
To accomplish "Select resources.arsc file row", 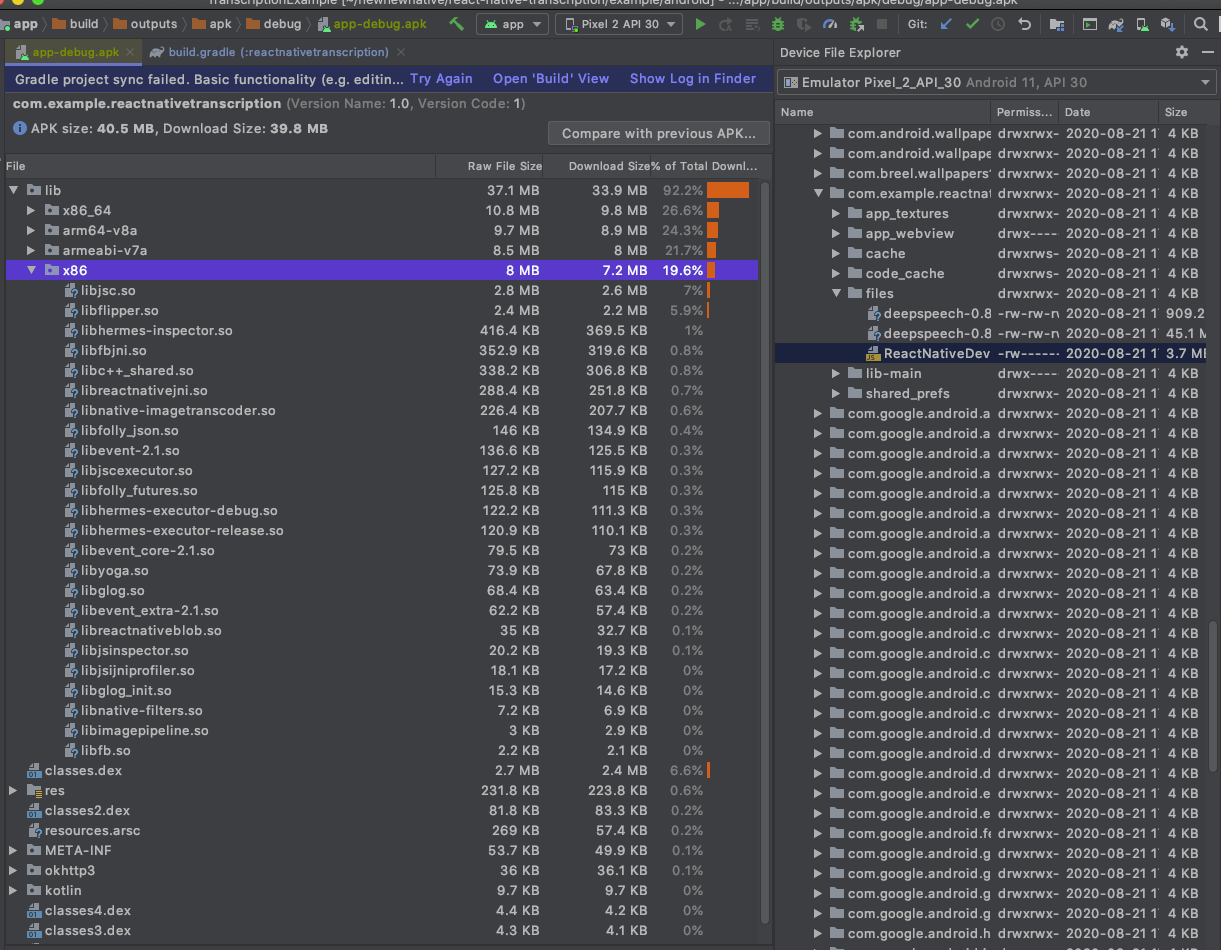I will [381, 830].
